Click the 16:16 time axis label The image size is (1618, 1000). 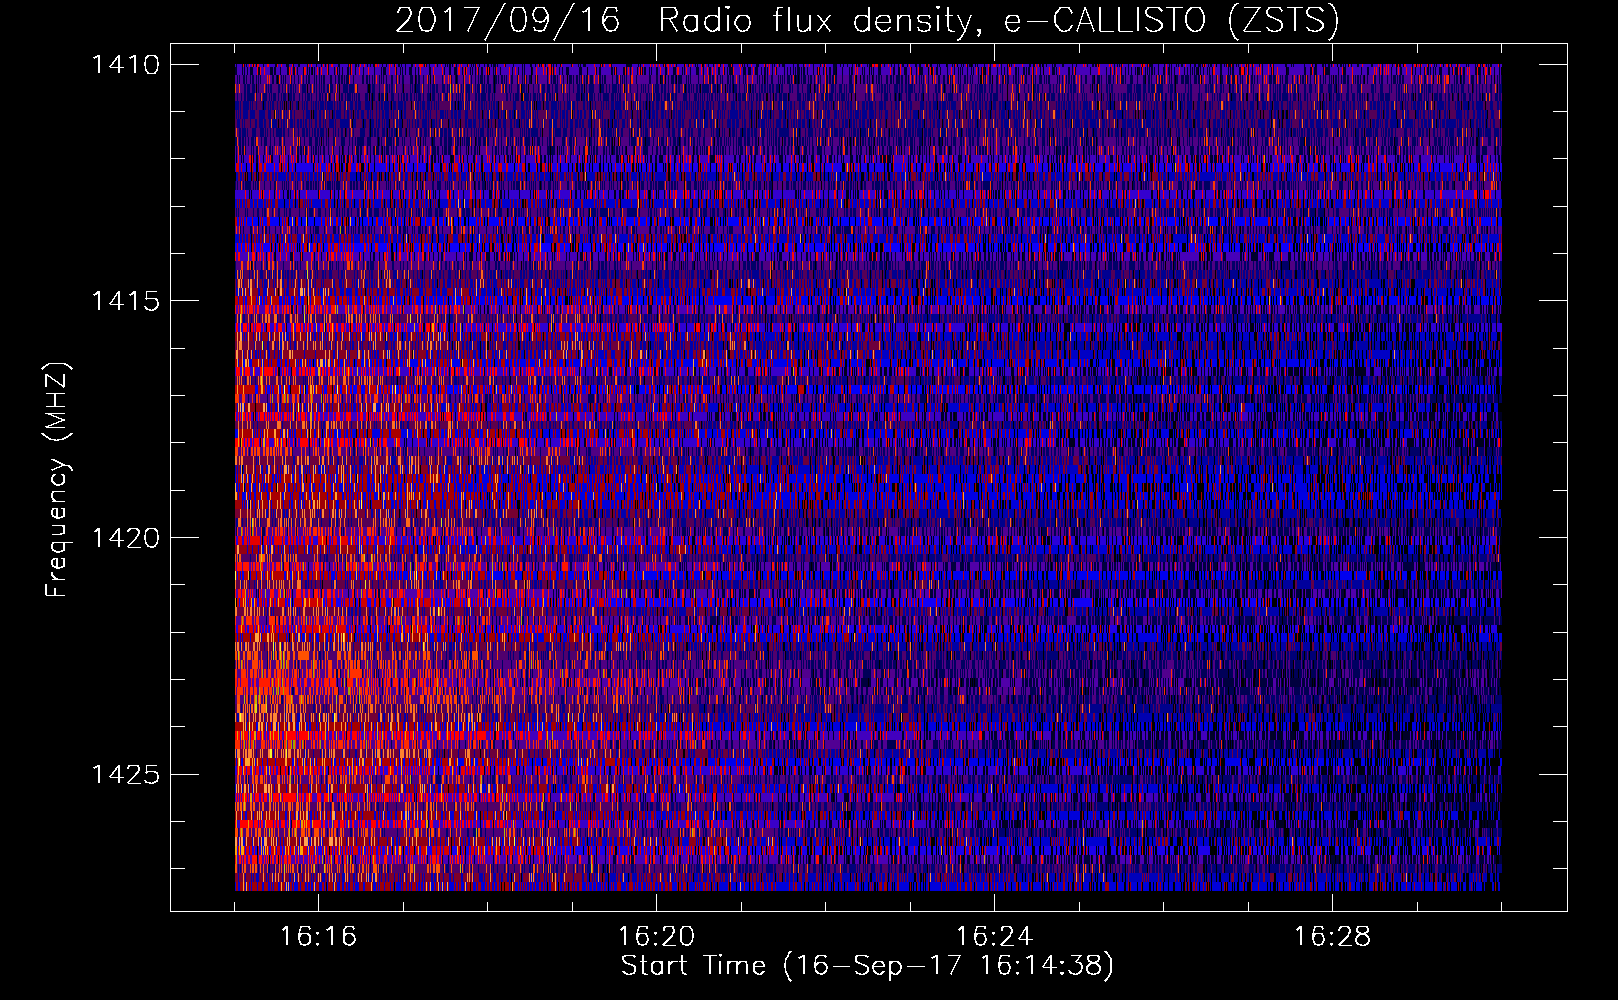(x=319, y=937)
